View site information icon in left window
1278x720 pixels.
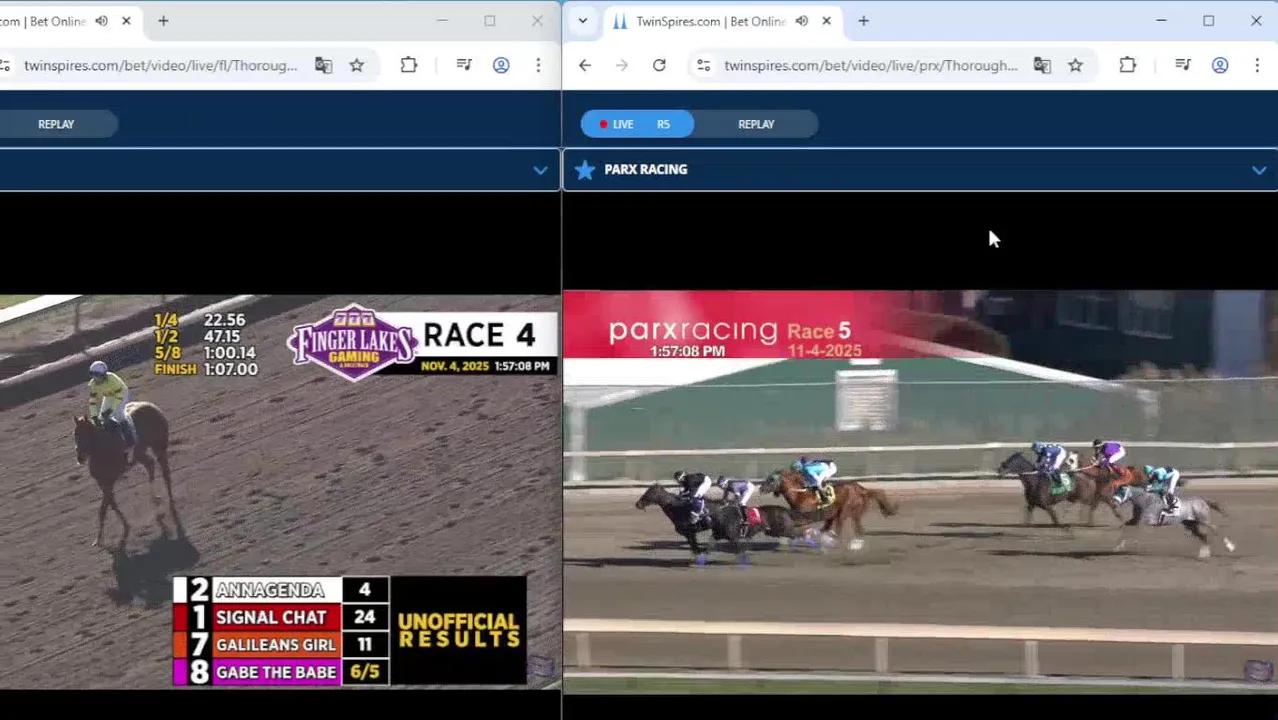pos(5,65)
